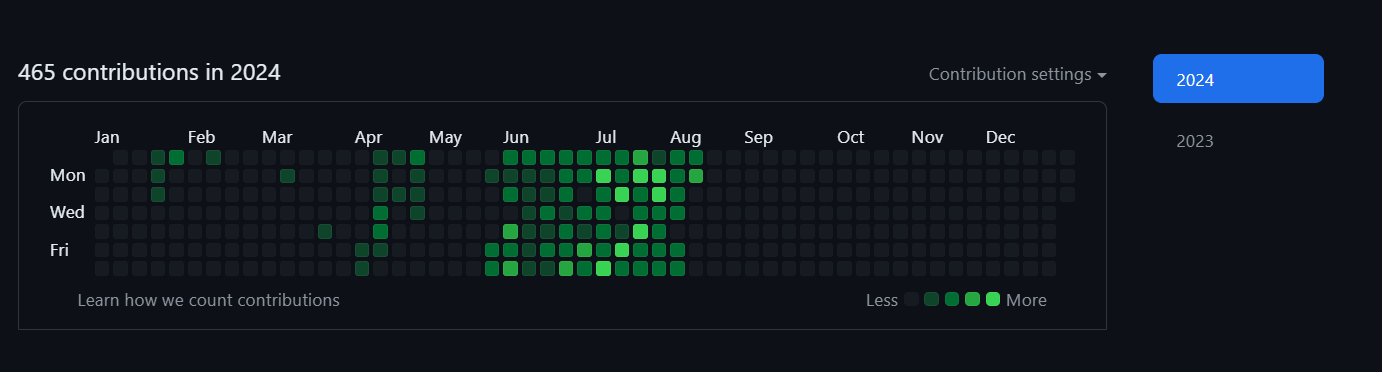This screenshot has height=372, width=1382.
Task: Click the 465 contributions in 2024 heading
Action: 149,72
